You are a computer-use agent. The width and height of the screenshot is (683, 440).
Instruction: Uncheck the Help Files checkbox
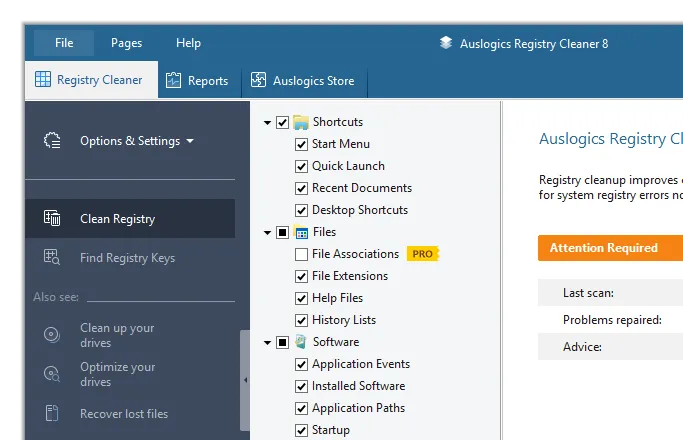click(x=301, y=298)
